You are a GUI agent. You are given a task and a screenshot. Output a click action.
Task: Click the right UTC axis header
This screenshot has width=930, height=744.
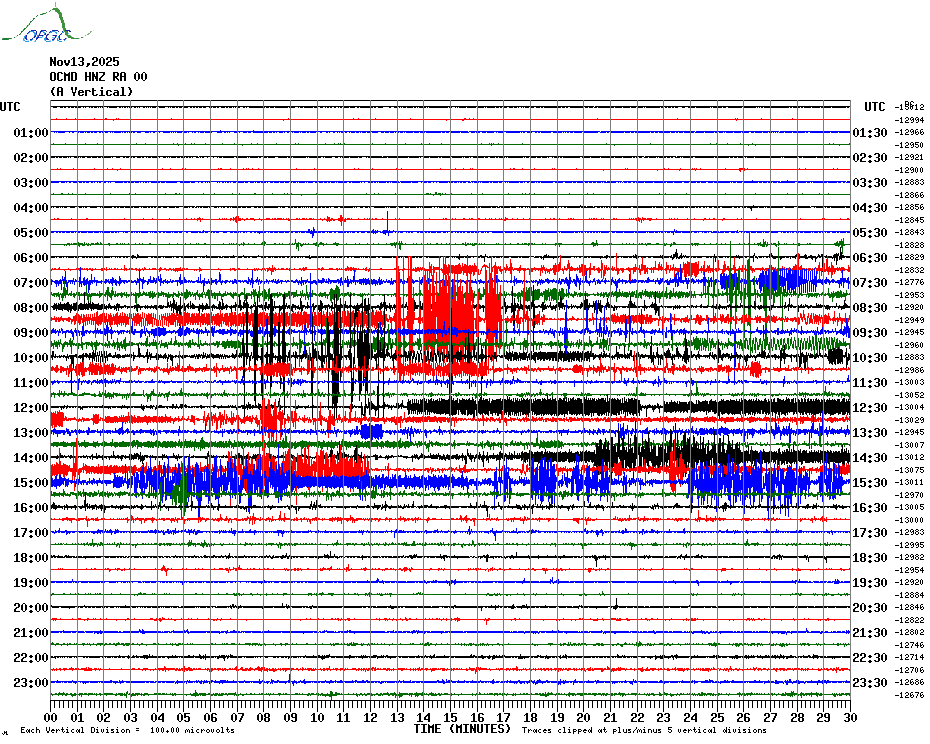[874, 107]
